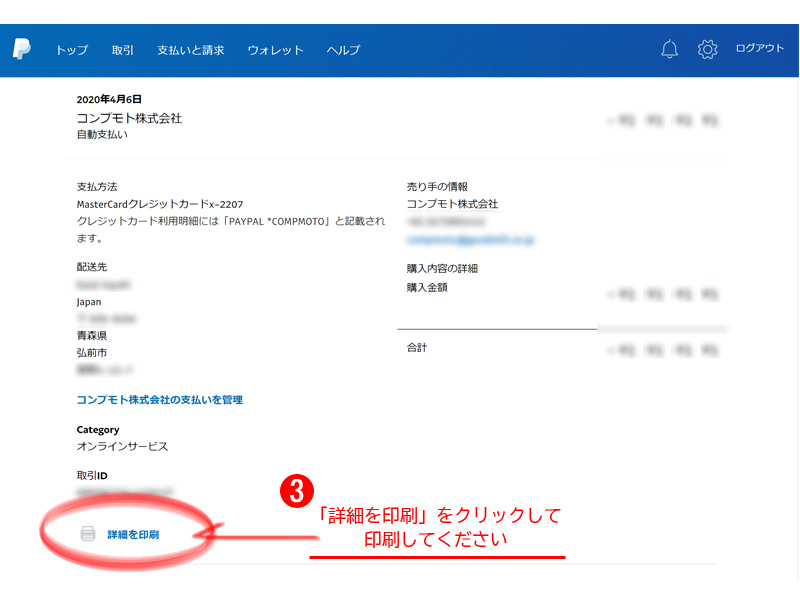Click the PayPal logo icon

(21, 49)
